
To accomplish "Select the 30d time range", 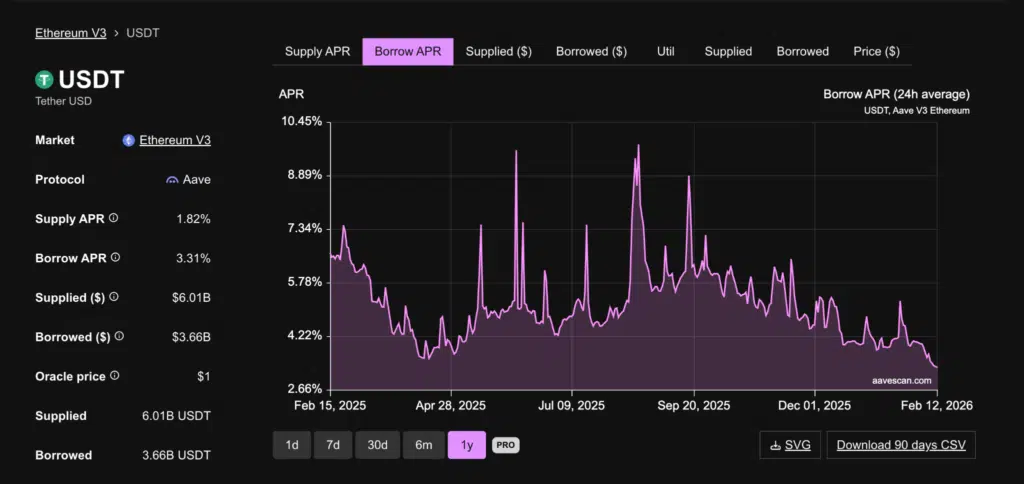I will click(377, 445).
